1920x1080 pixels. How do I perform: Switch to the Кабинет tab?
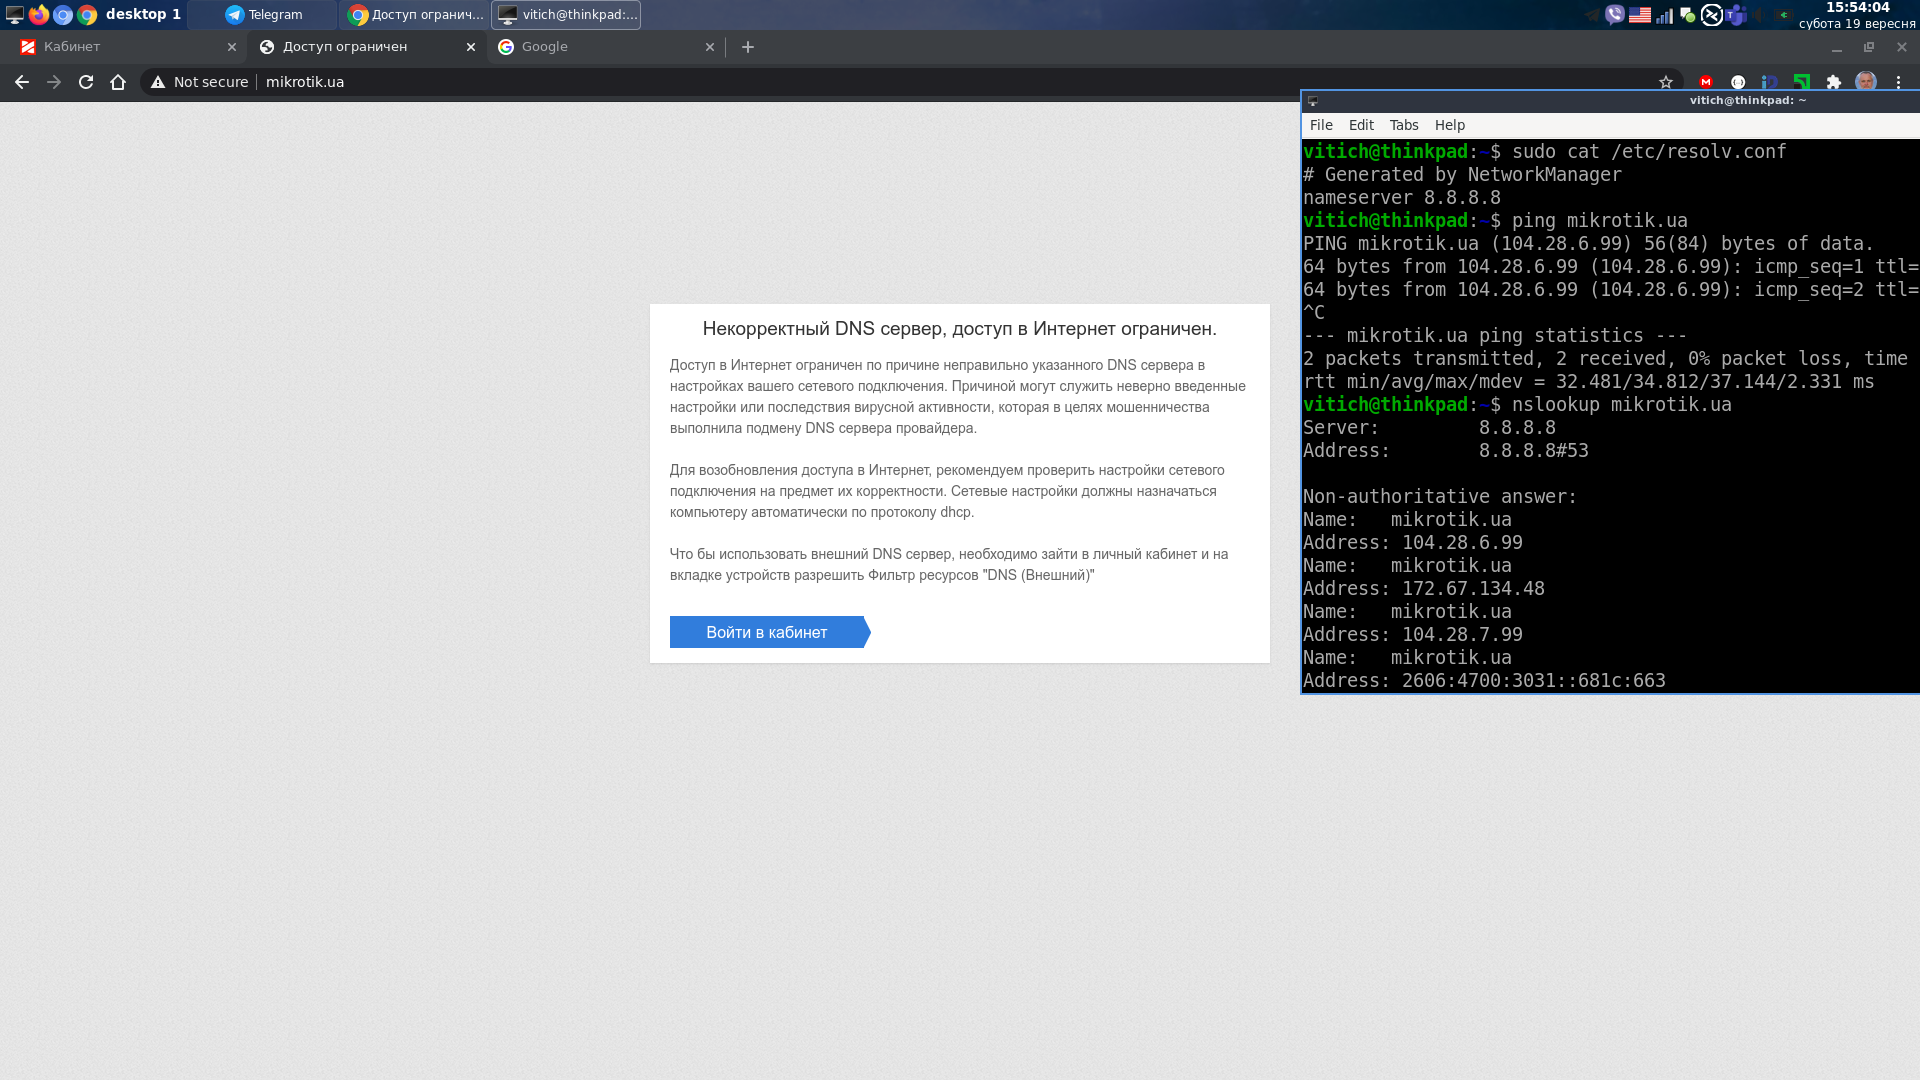pos(120,47)
